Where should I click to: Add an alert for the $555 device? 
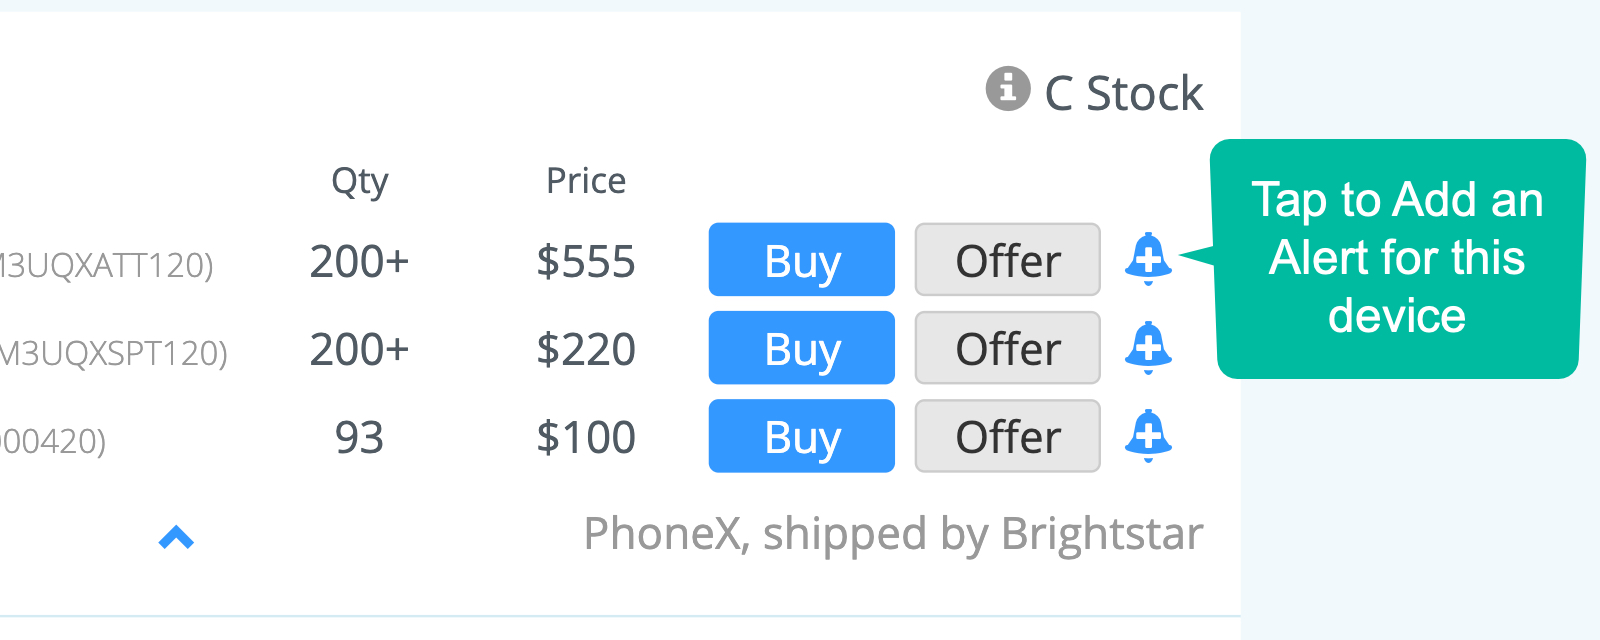pos(1148,259)
